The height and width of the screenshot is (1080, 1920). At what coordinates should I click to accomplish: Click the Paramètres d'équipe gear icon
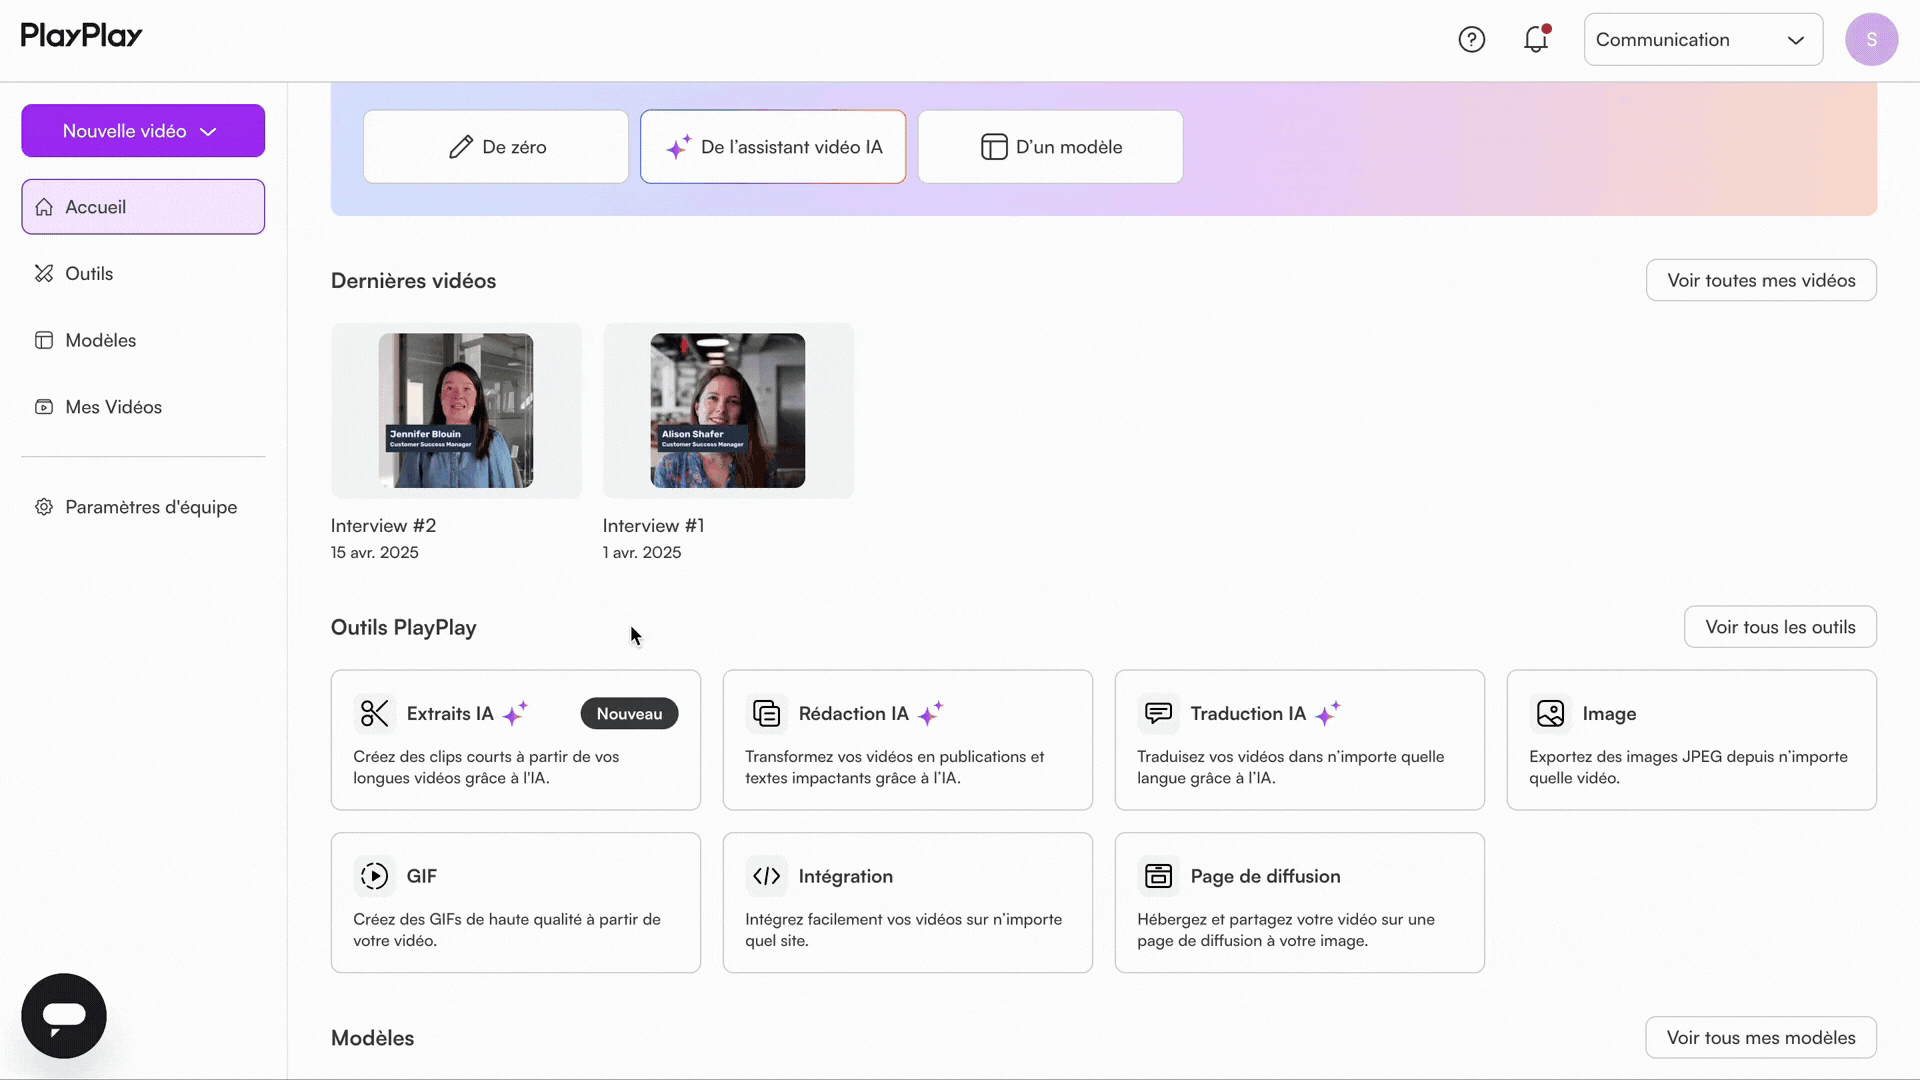click(x=44, y=507)
